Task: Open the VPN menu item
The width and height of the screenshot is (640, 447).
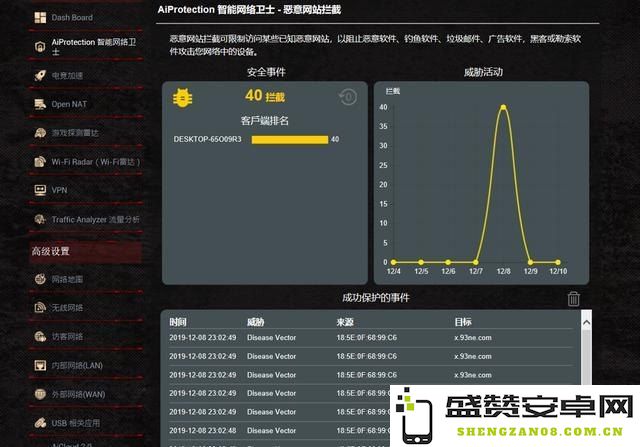Action: coord(59,190)
